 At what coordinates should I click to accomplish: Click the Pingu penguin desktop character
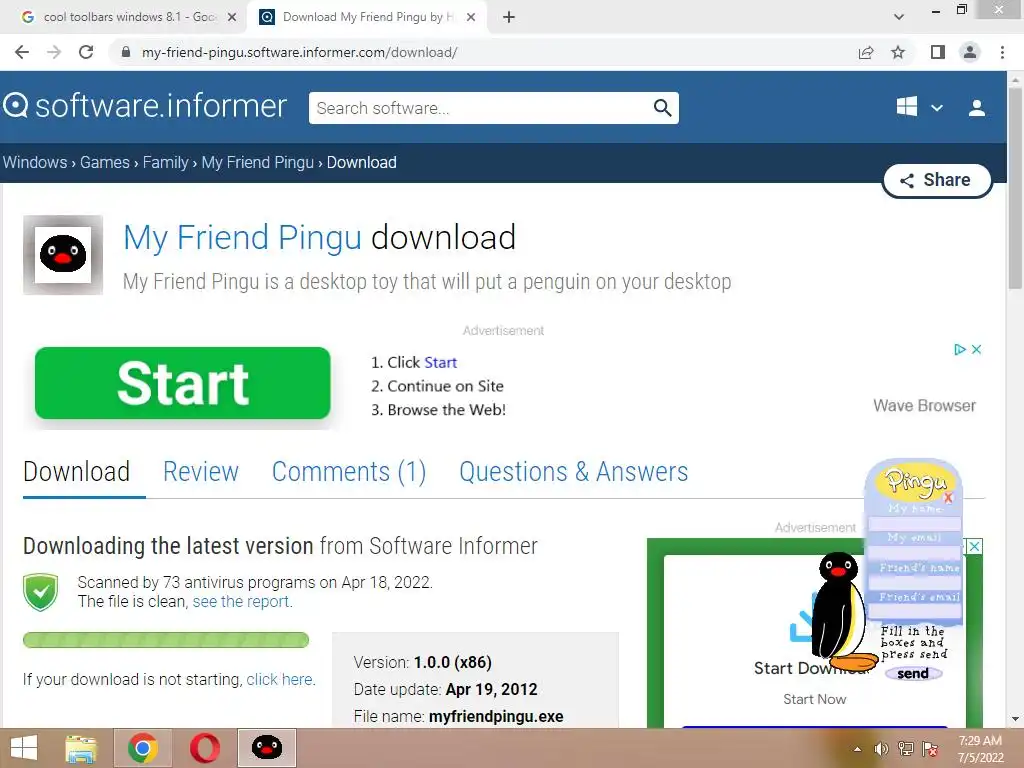841,613
